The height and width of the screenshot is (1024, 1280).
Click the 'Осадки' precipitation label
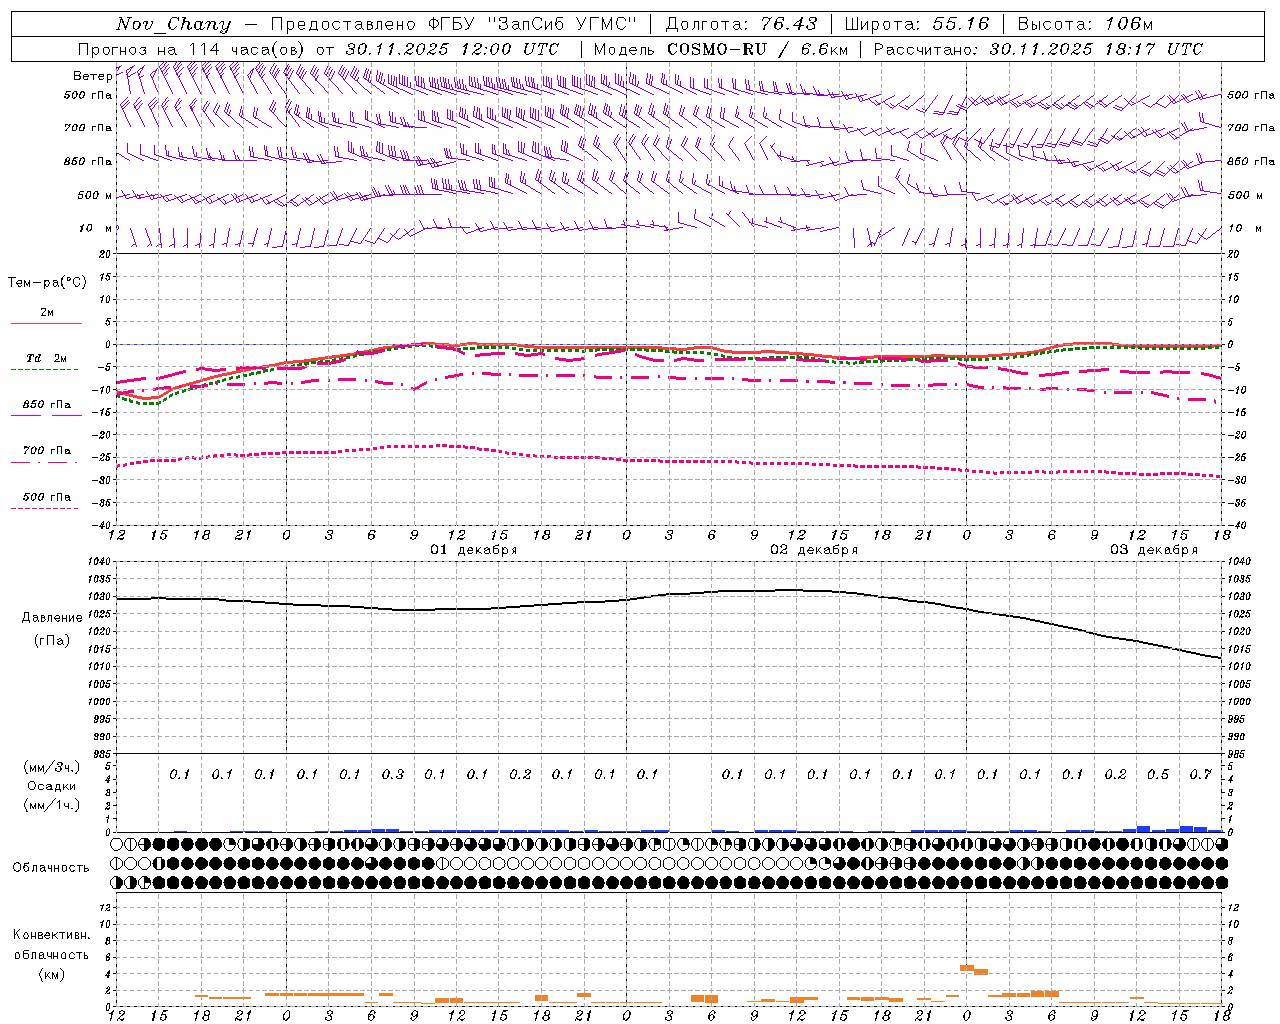click(52, 786)
